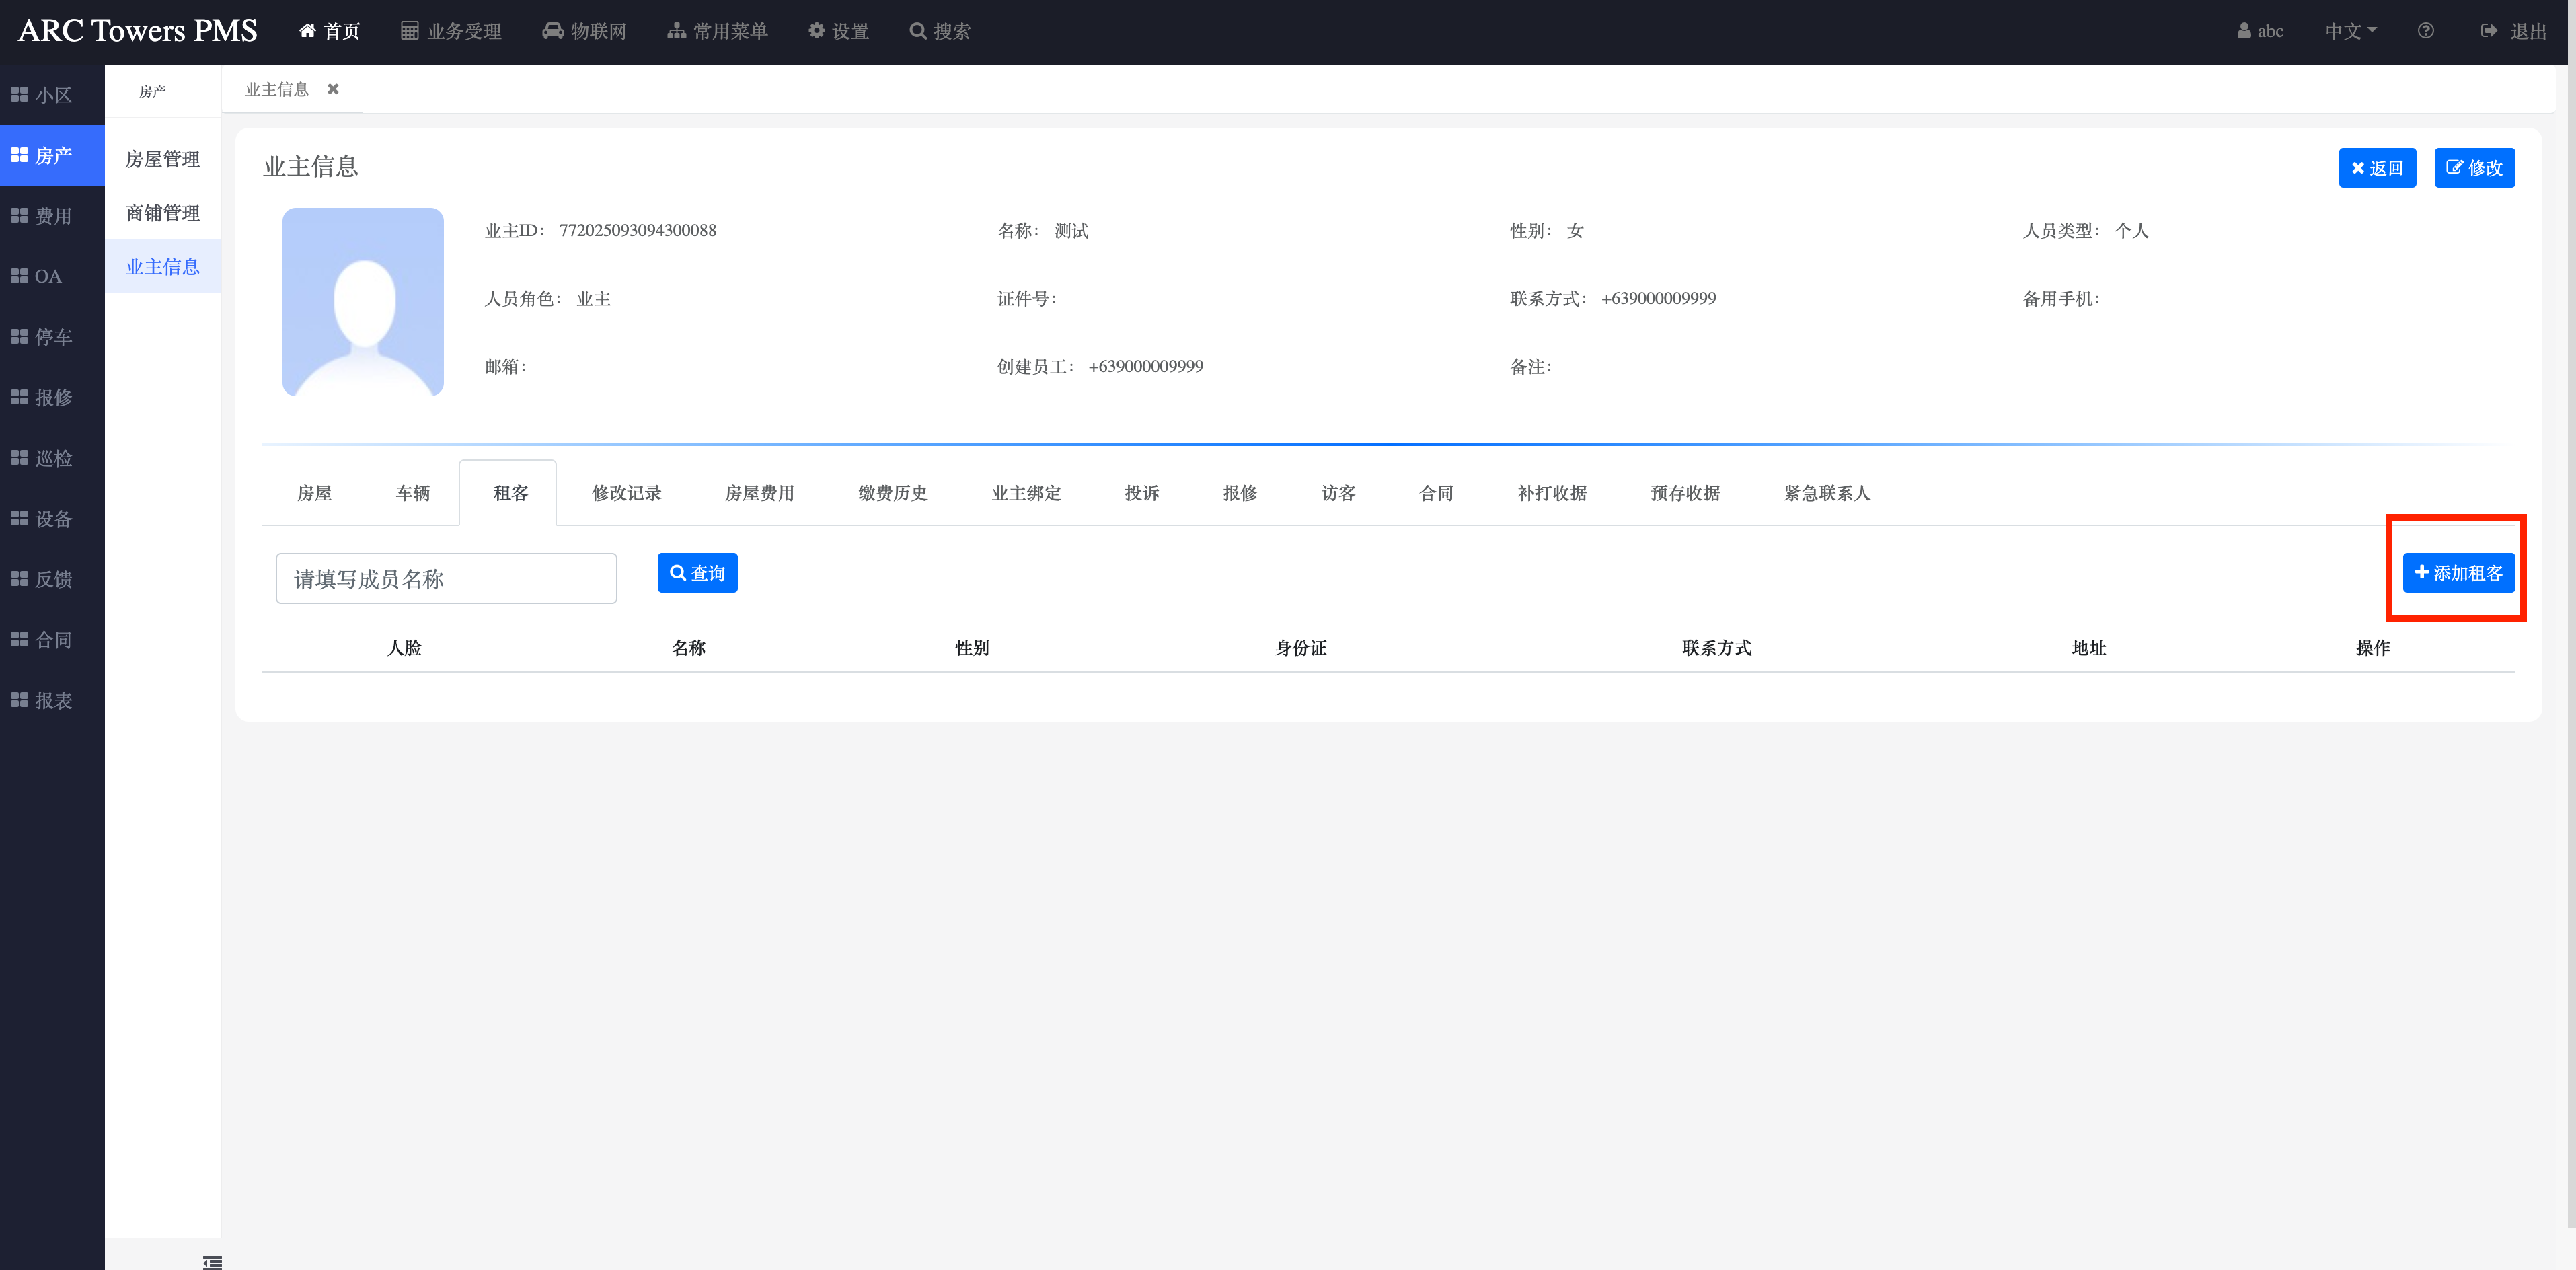Expand the 中文 language dropdown
The image size is (2576, 1270).
[x=2350, y=31]
